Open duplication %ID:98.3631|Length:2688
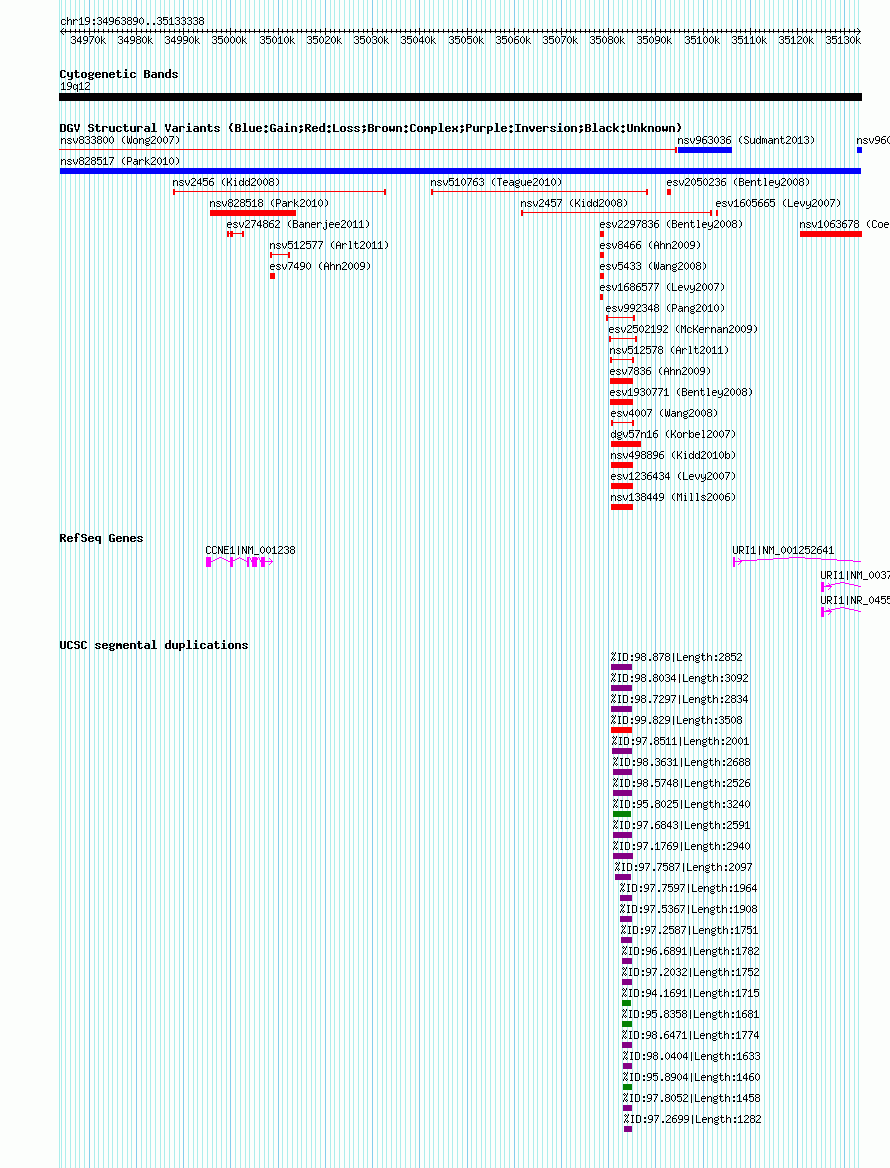The image size is (890, 1168). (x=681, y=762)
